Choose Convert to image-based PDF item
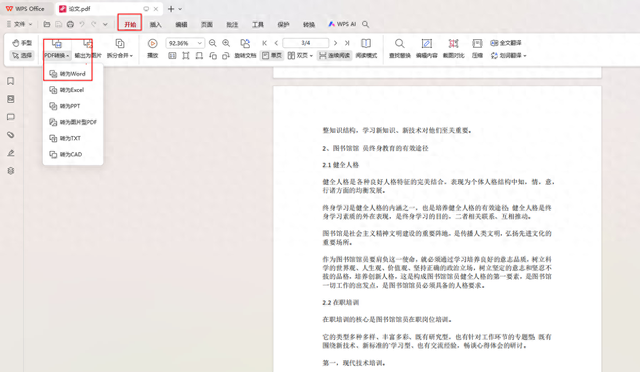 tap(73, 122)
